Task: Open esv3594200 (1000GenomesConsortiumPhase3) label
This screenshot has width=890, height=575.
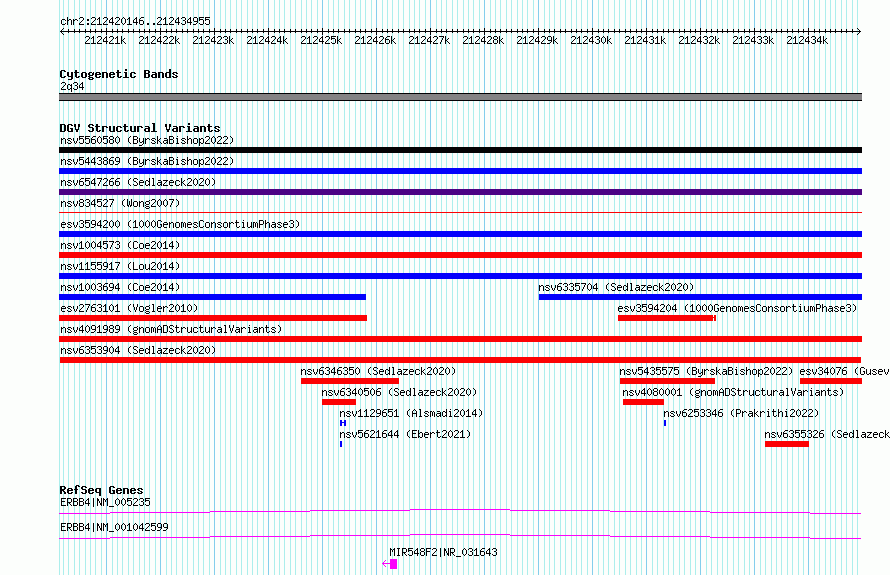Action: click(180, 224)
